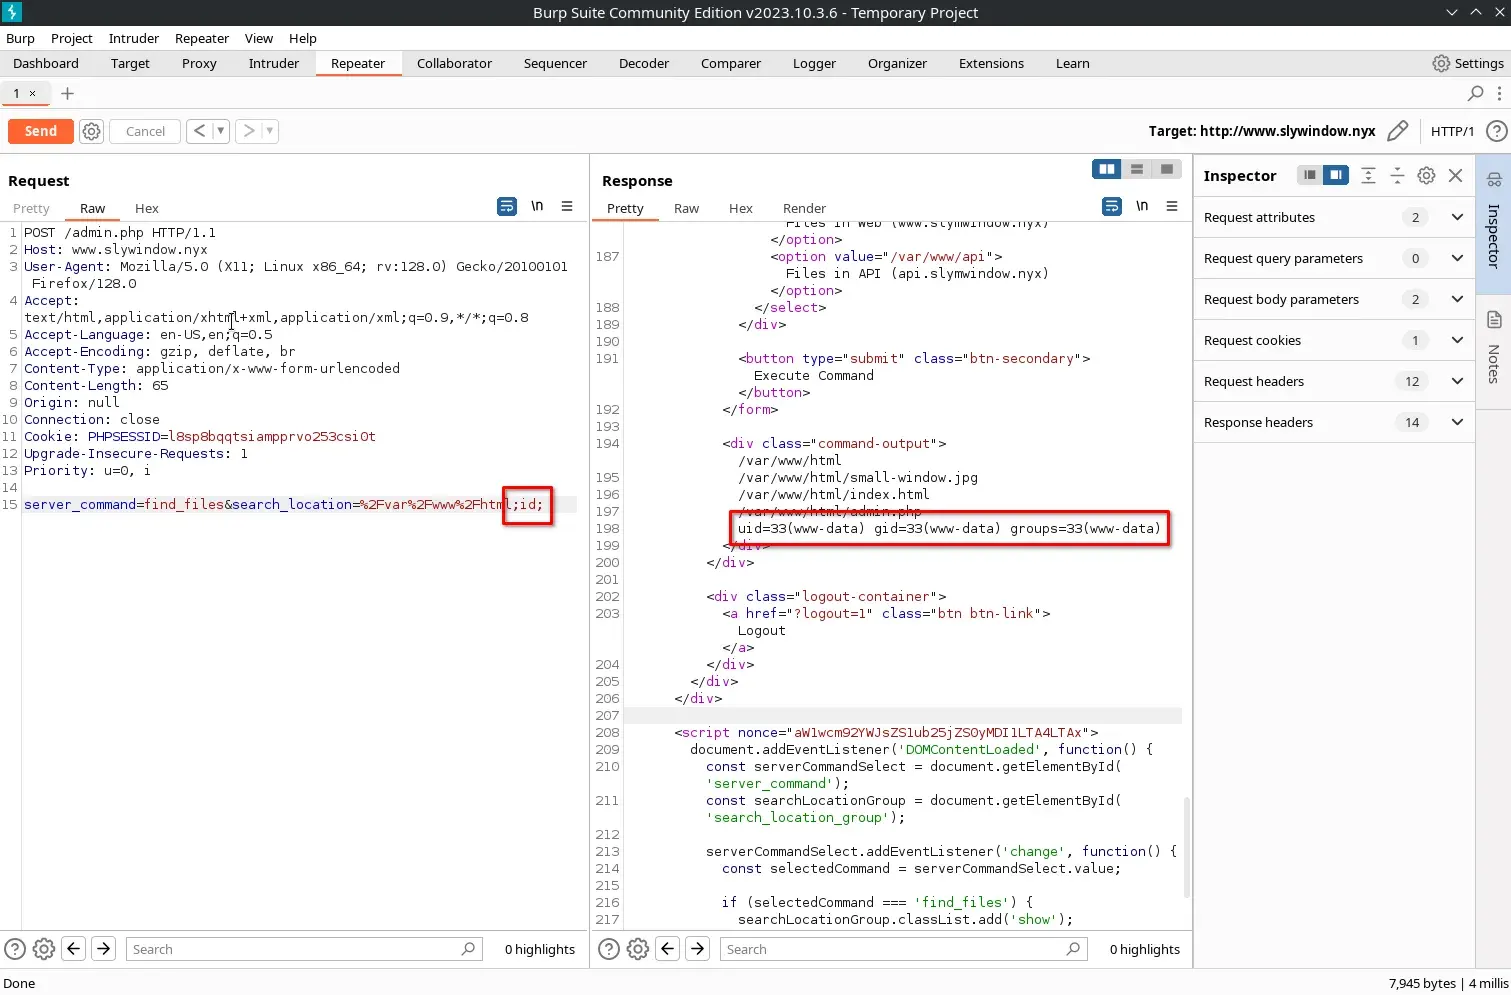Expand Response headers section
This screenshot has height=995, width=1511.
pyautogui.click(x=1334, y=422)
